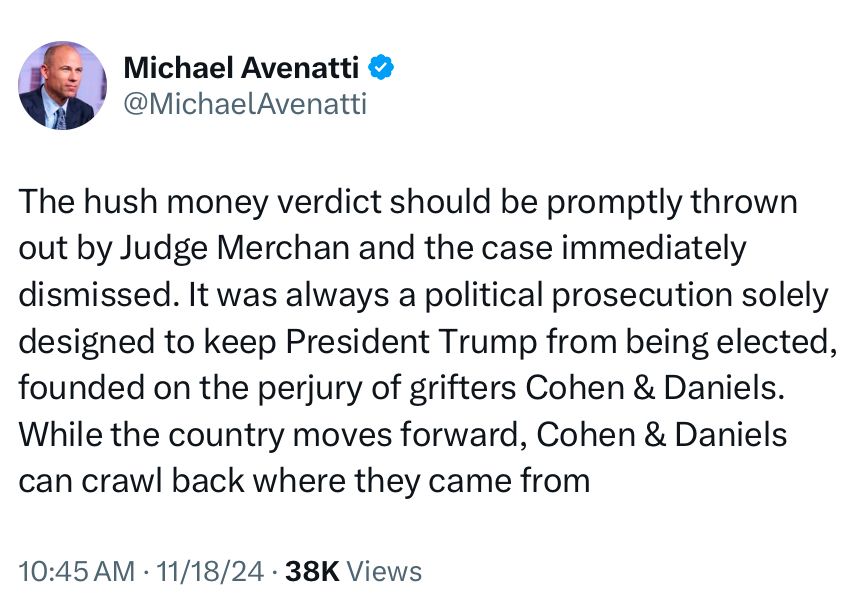Click 'President Trump' in the tweet text

411,342
